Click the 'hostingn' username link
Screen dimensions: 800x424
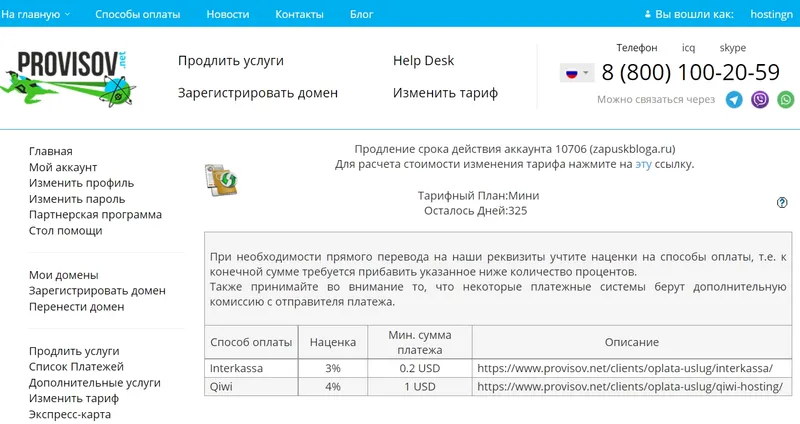[771, 14]
